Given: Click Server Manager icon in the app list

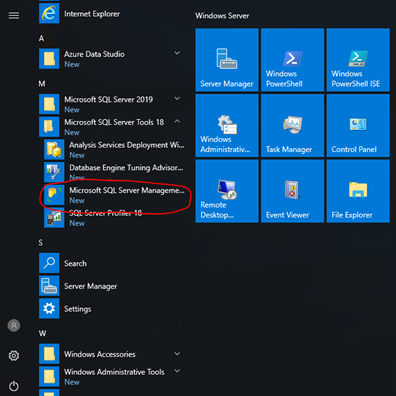Looking at the screenshot, I should pos(49,286).
